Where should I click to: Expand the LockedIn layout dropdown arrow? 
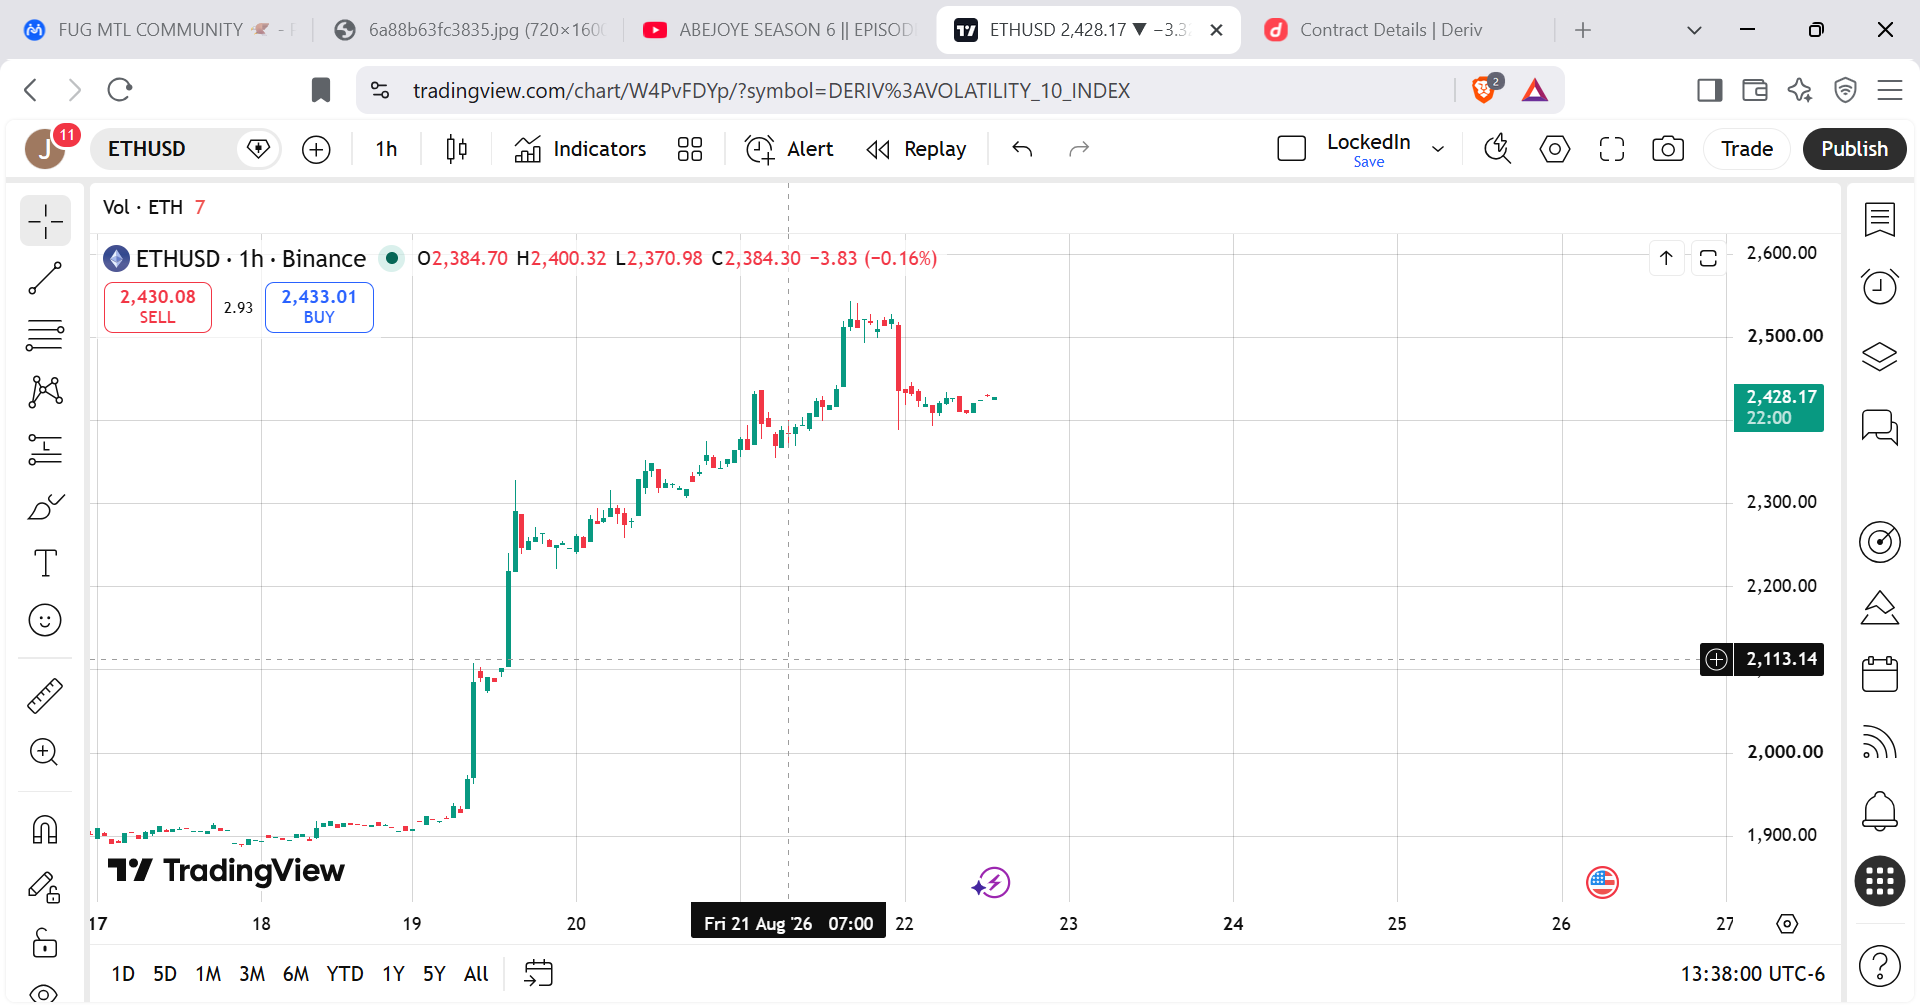[x=1438, y=149]
